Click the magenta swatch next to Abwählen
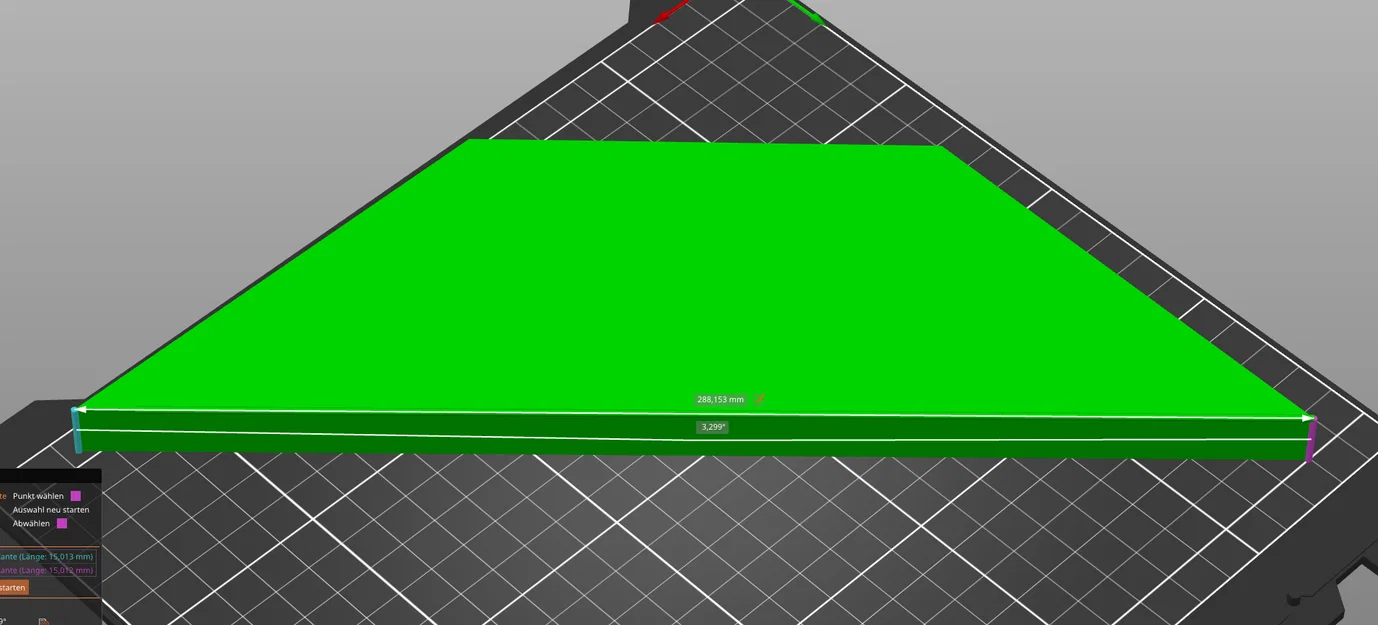The height and width of the screenshot is (625, 1378). (61, 523)
